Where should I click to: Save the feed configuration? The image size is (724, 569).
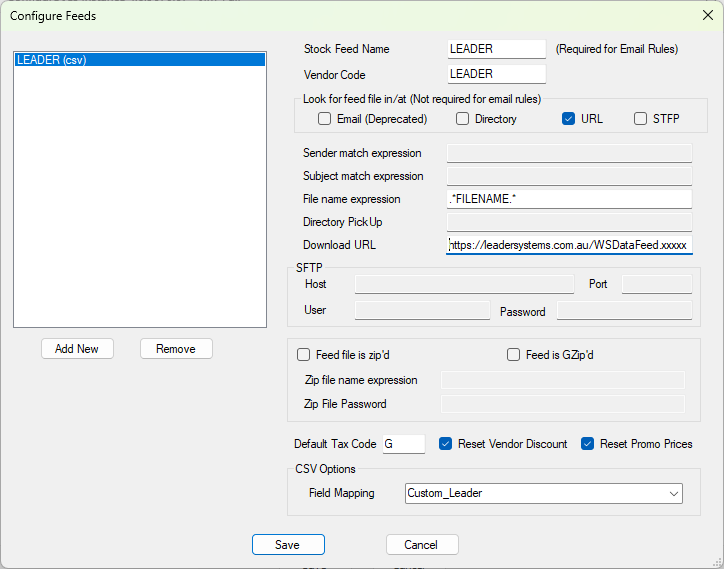click(x=288, y=545)
